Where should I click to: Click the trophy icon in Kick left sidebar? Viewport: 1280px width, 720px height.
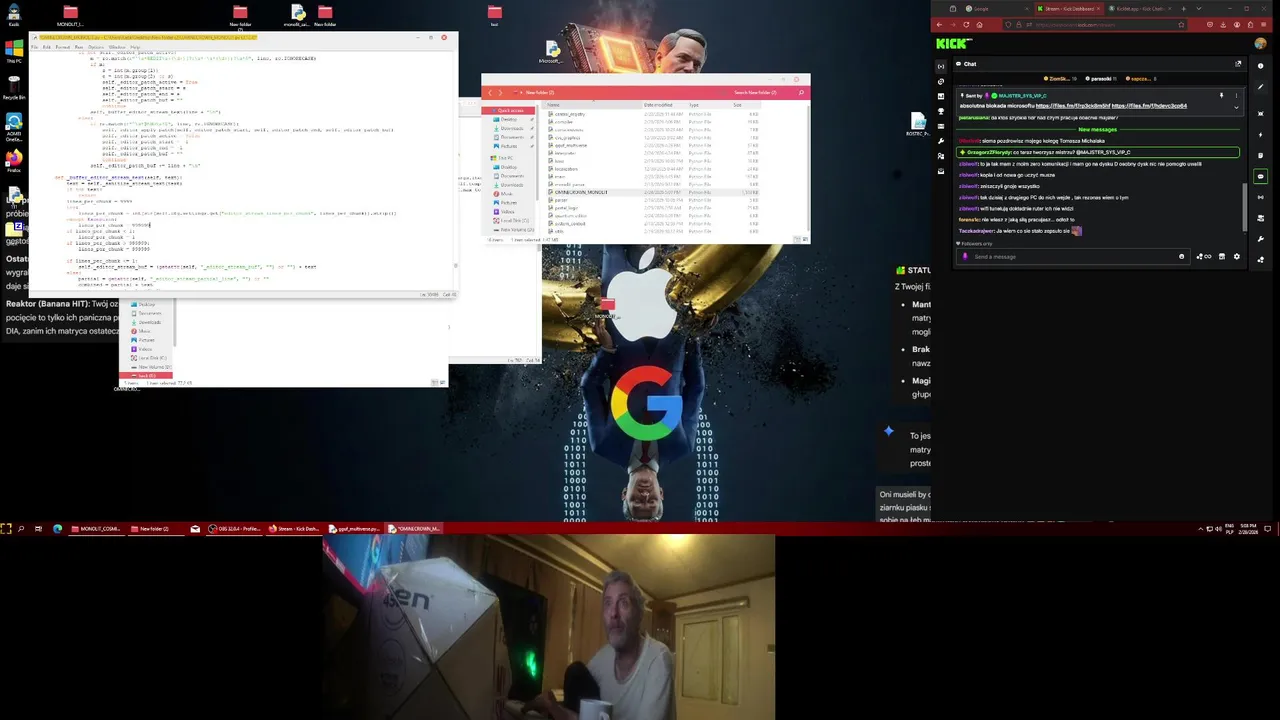click(x=941, y=111)
